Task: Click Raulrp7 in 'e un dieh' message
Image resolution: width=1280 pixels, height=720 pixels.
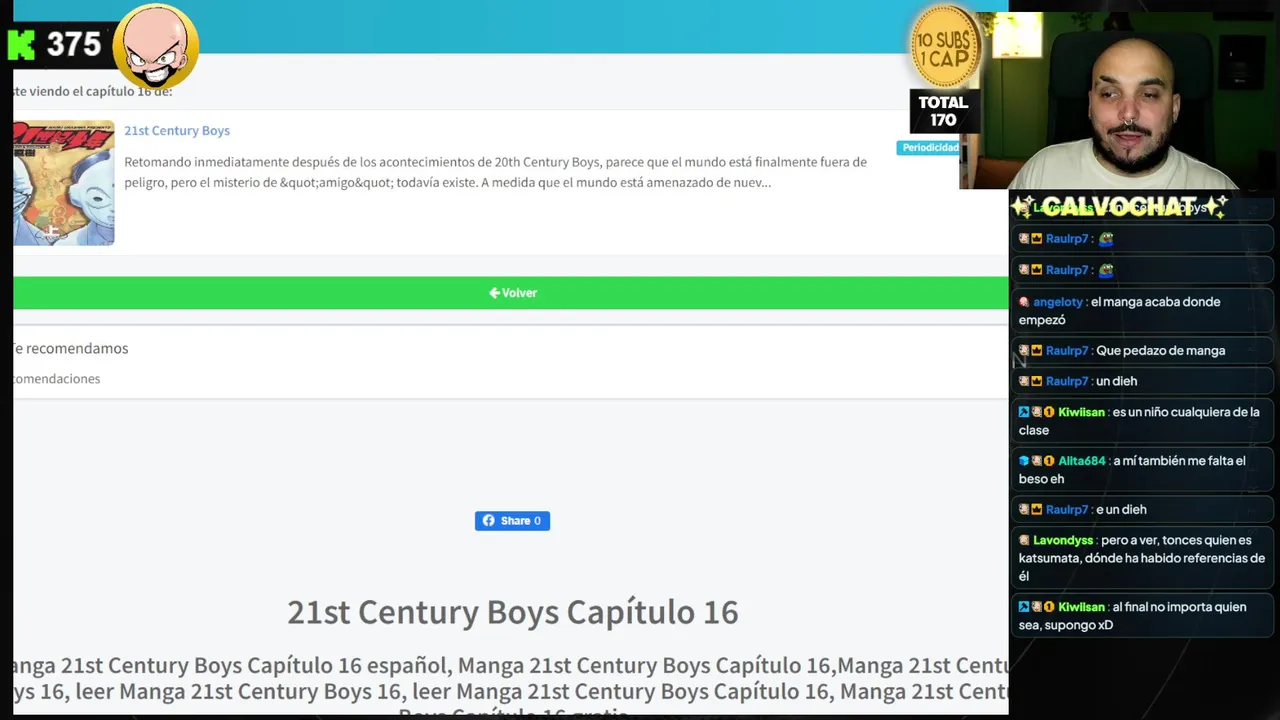Action: [1066, 510]
